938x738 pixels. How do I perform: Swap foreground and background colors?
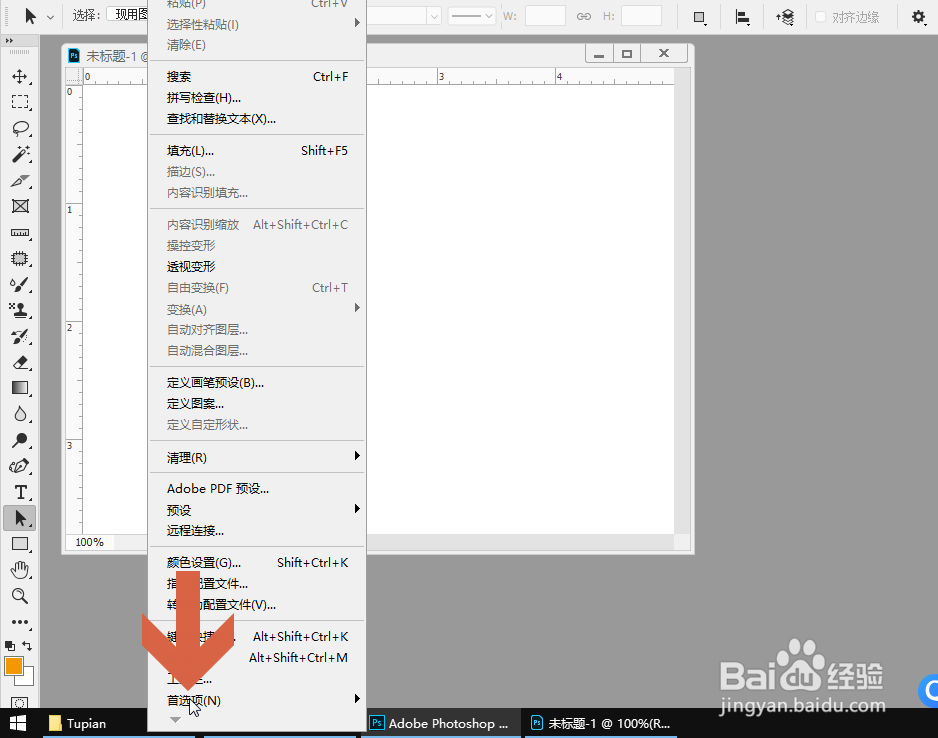(27, 645)
